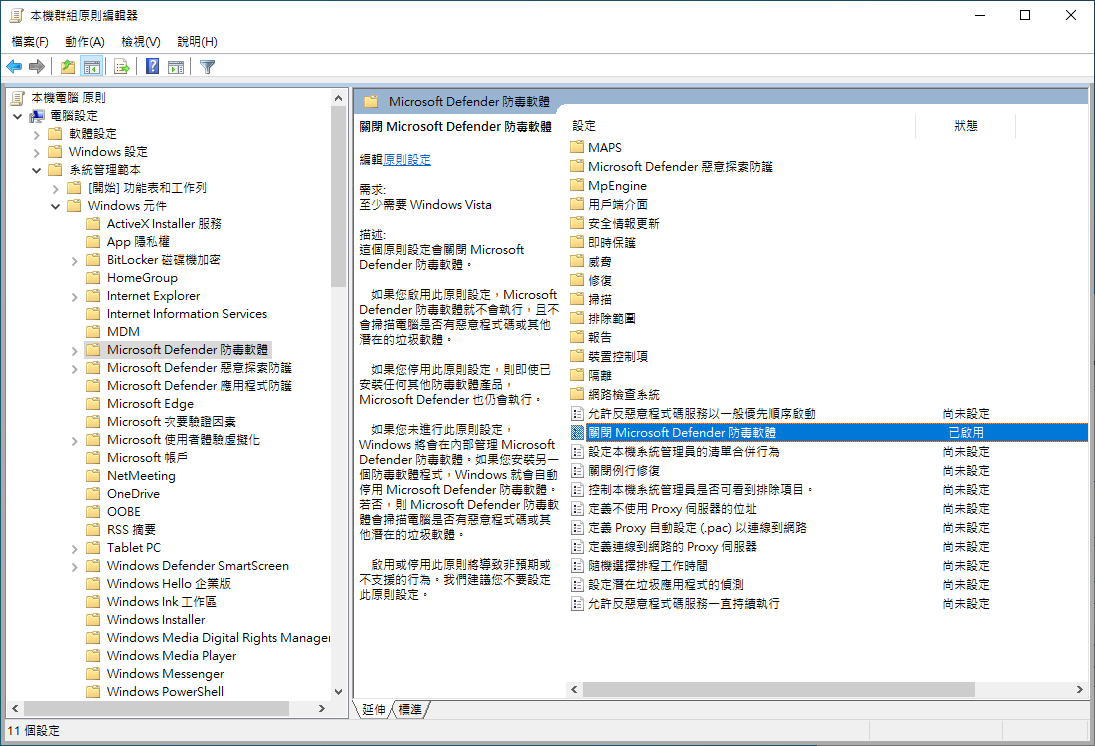Select the 即時保護 folder icon
Image resolution: width=1095 pixels, height=746 pixels.
coord(577,242)
